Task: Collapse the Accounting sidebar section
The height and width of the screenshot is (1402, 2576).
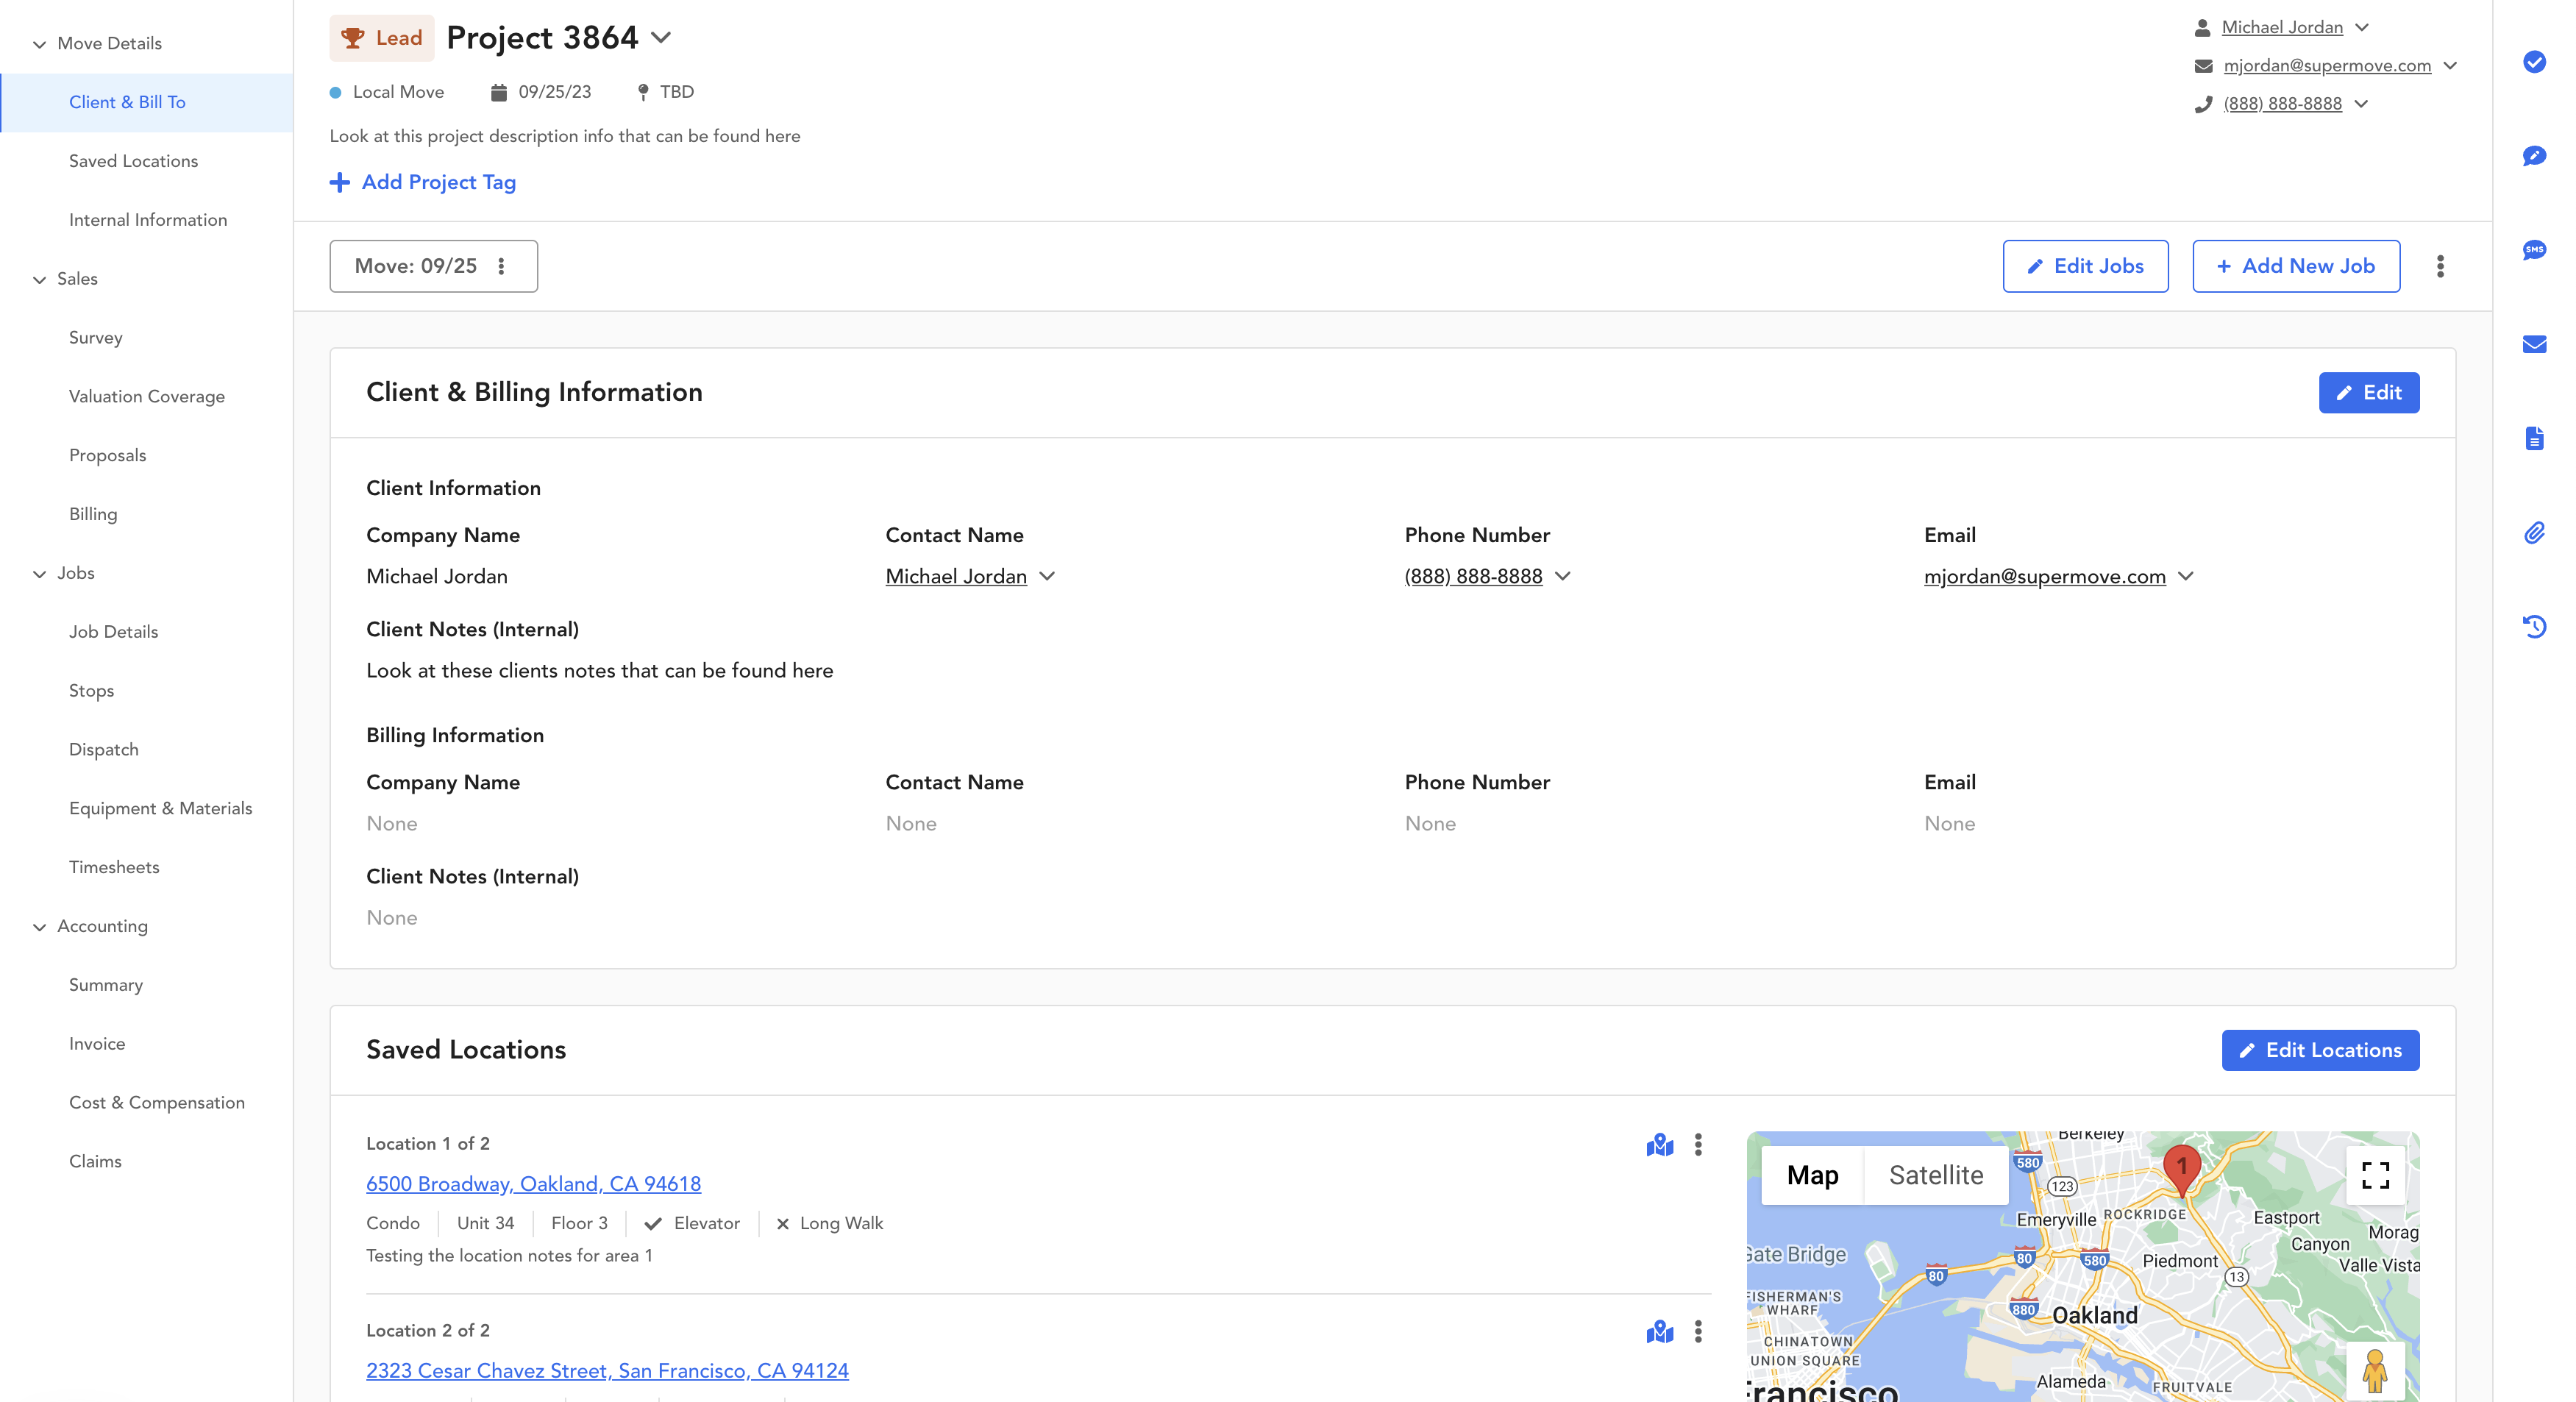Action: point(40,927)
